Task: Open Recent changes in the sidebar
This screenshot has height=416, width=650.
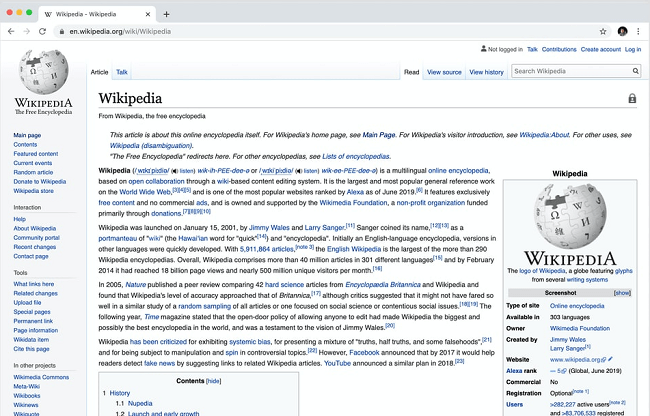Action: [x=34, y=247]
